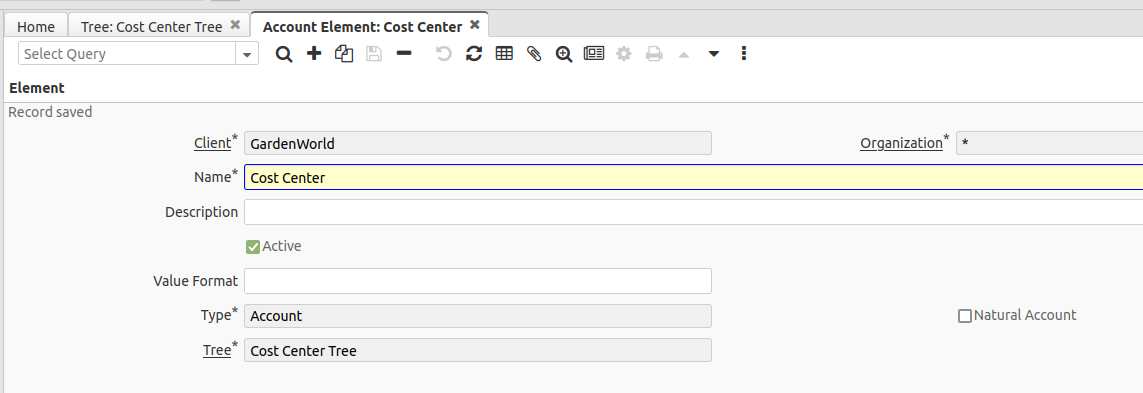This screenshot has height=393, width=1143.
Task: Select Account Element: Cost Center tab
Action: coord(362,26)
